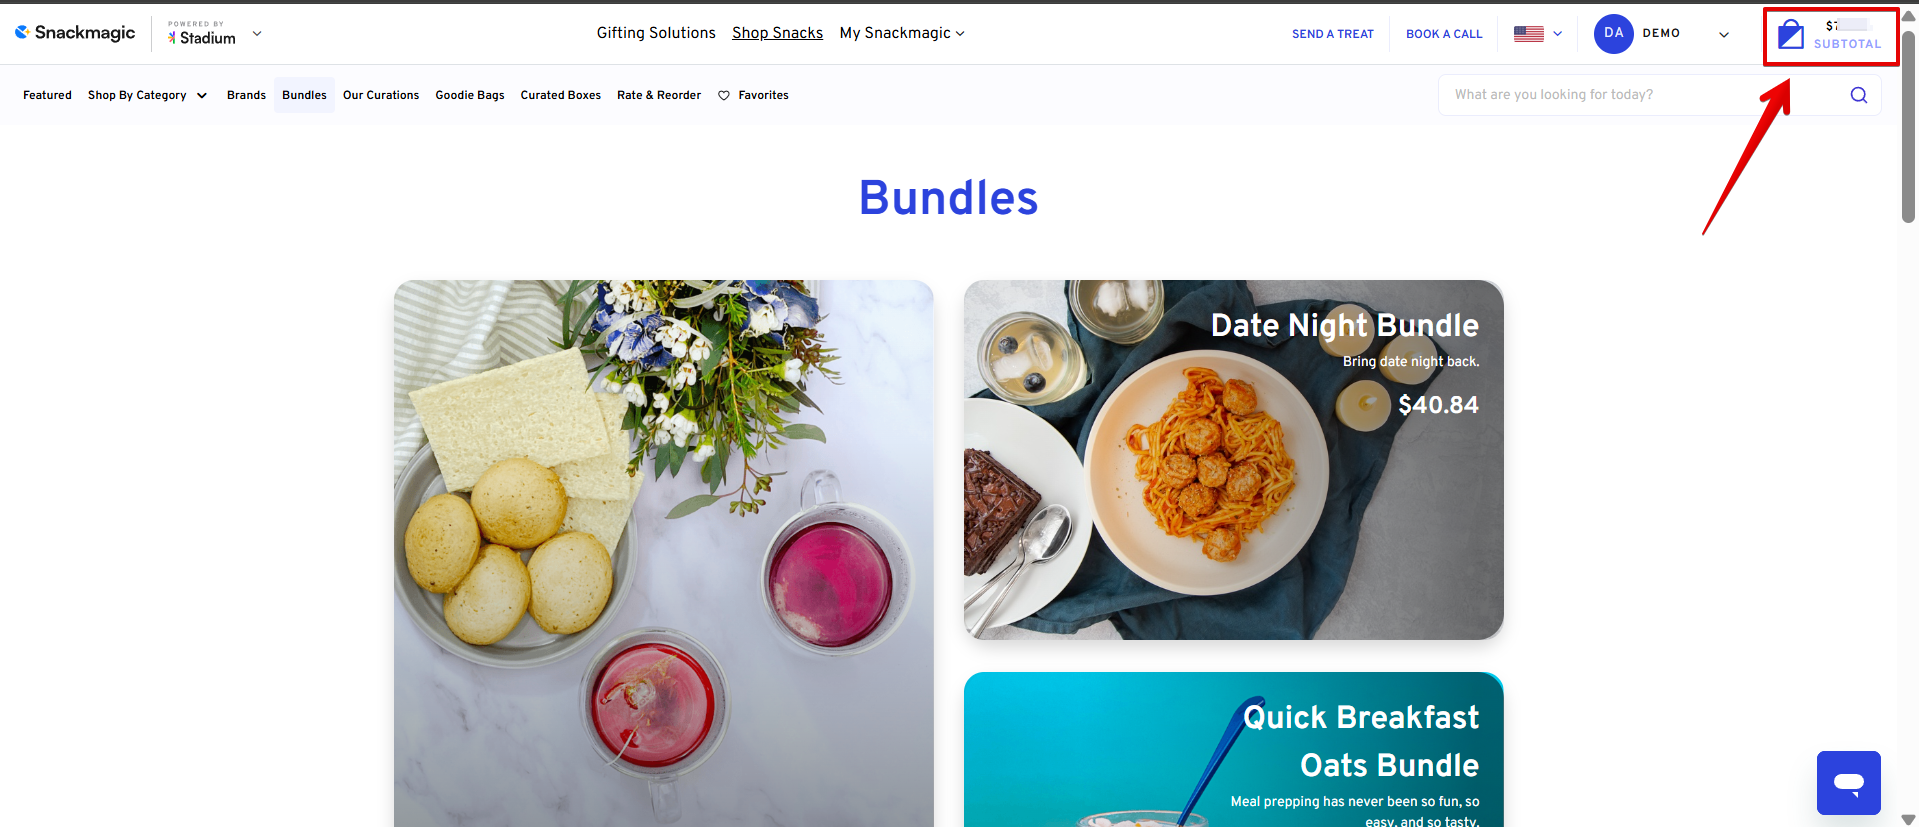The image size is (1919, 827).
Task: Expand the My Snackmagic menu
Action: (902, 33)
